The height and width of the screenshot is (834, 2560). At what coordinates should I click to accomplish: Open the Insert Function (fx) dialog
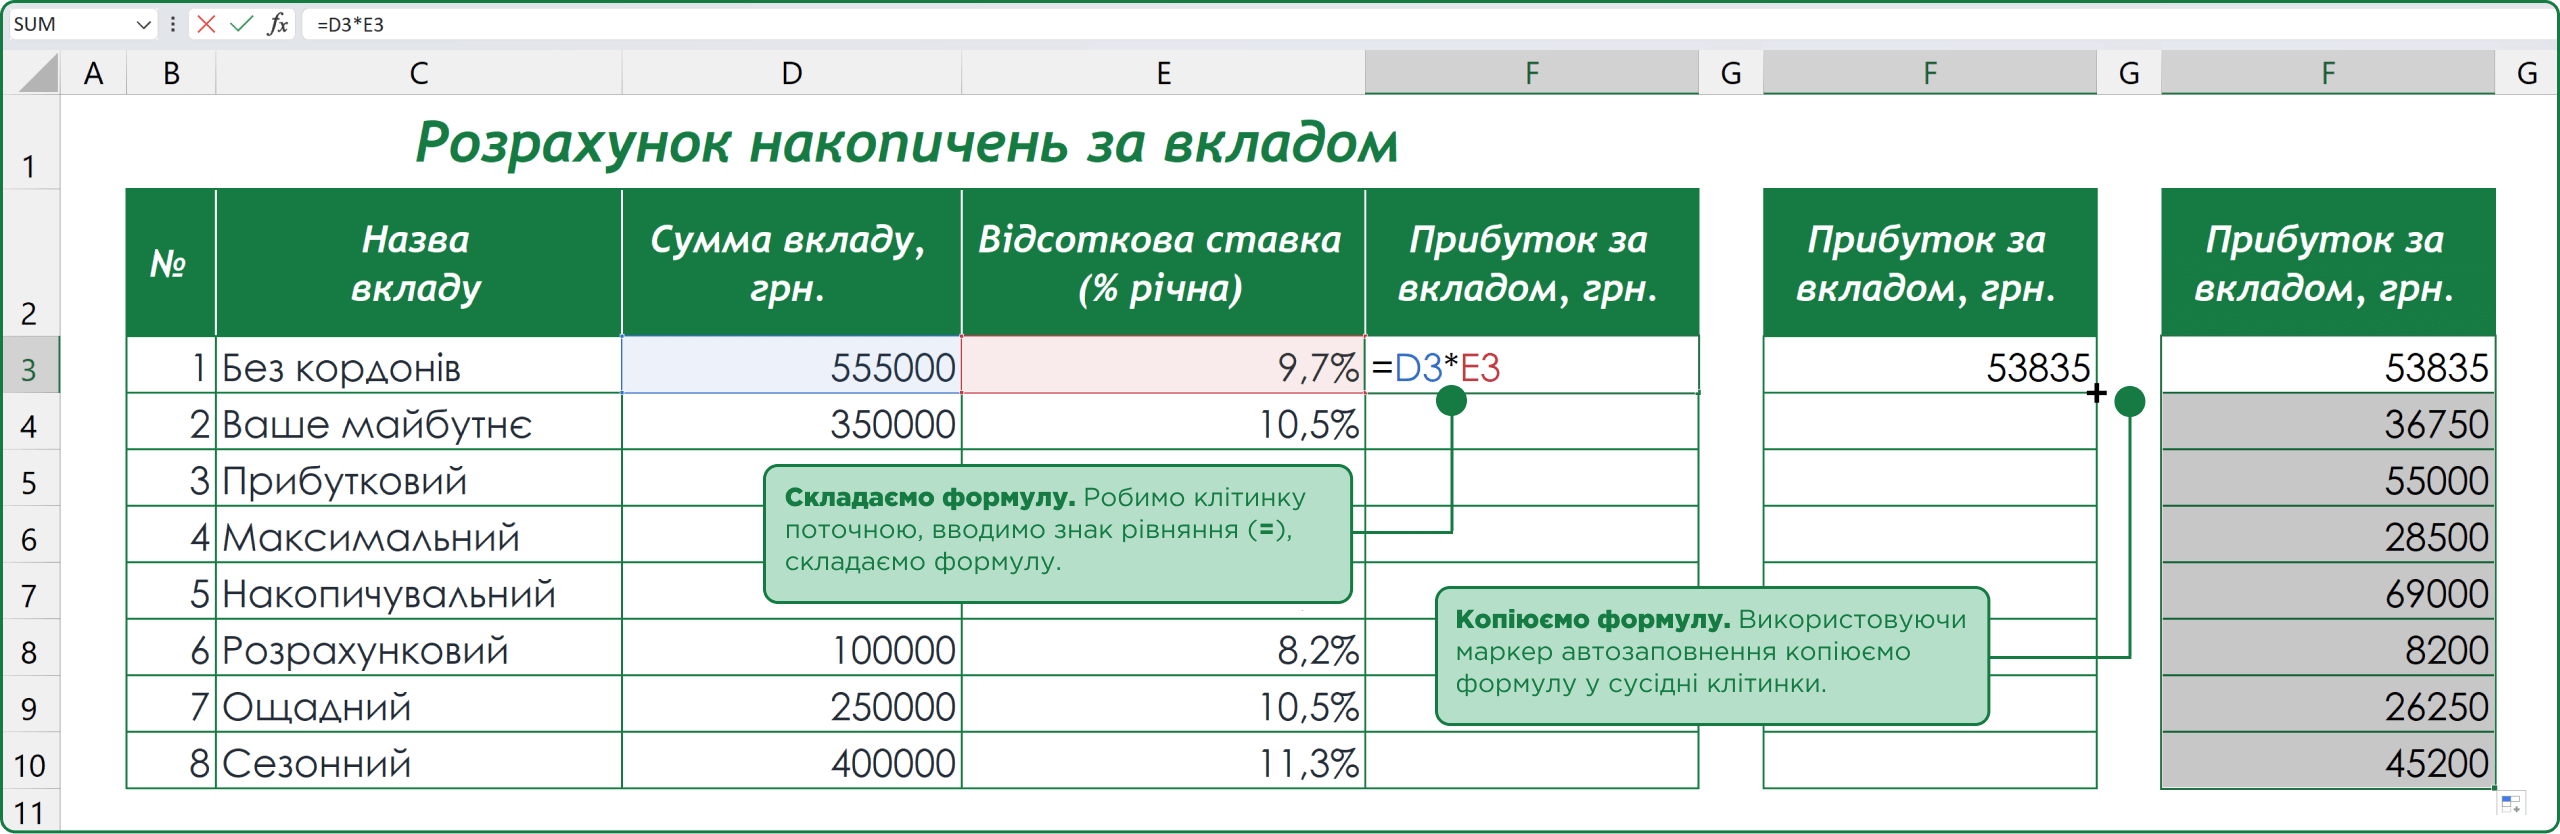tap(278, 24)
